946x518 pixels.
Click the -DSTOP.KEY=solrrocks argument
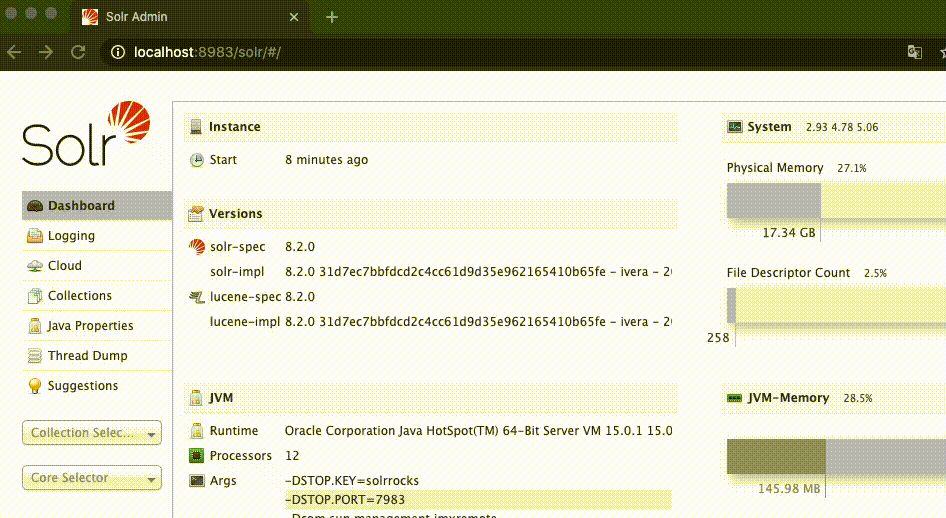pyautogui.click(x=352, y=481)
